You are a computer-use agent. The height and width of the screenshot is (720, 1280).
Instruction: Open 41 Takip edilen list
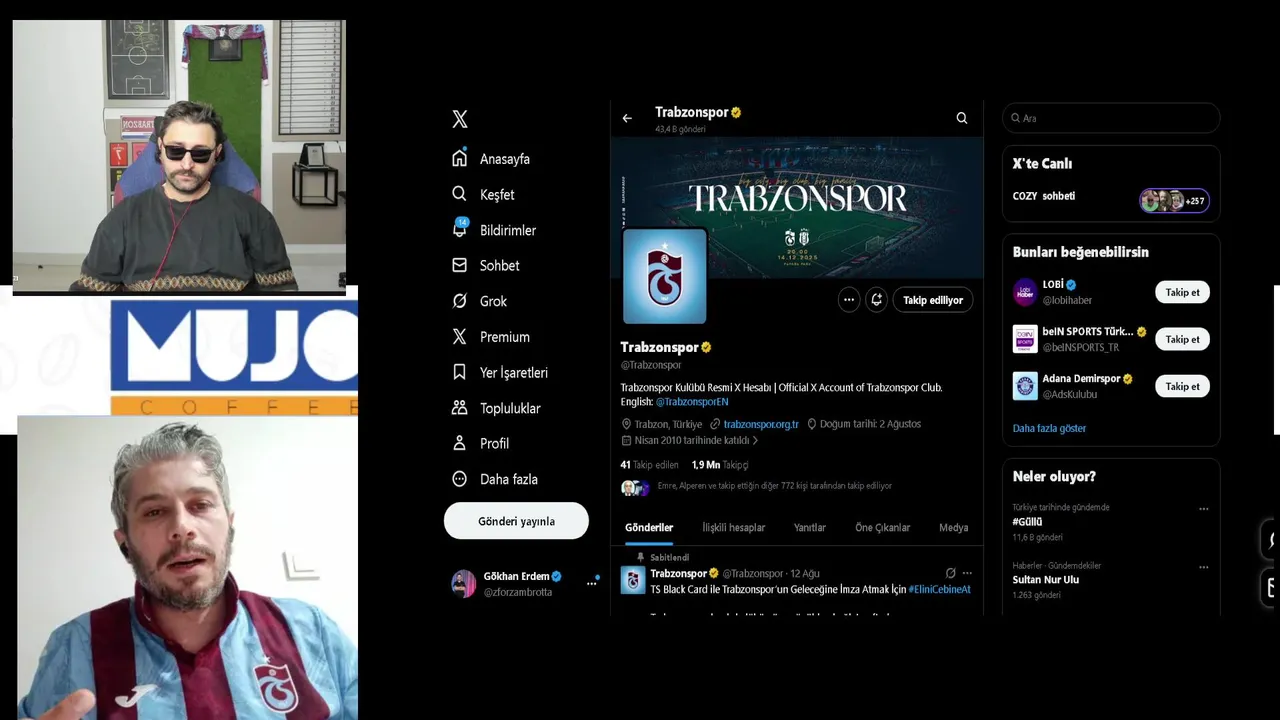(649, 465)
